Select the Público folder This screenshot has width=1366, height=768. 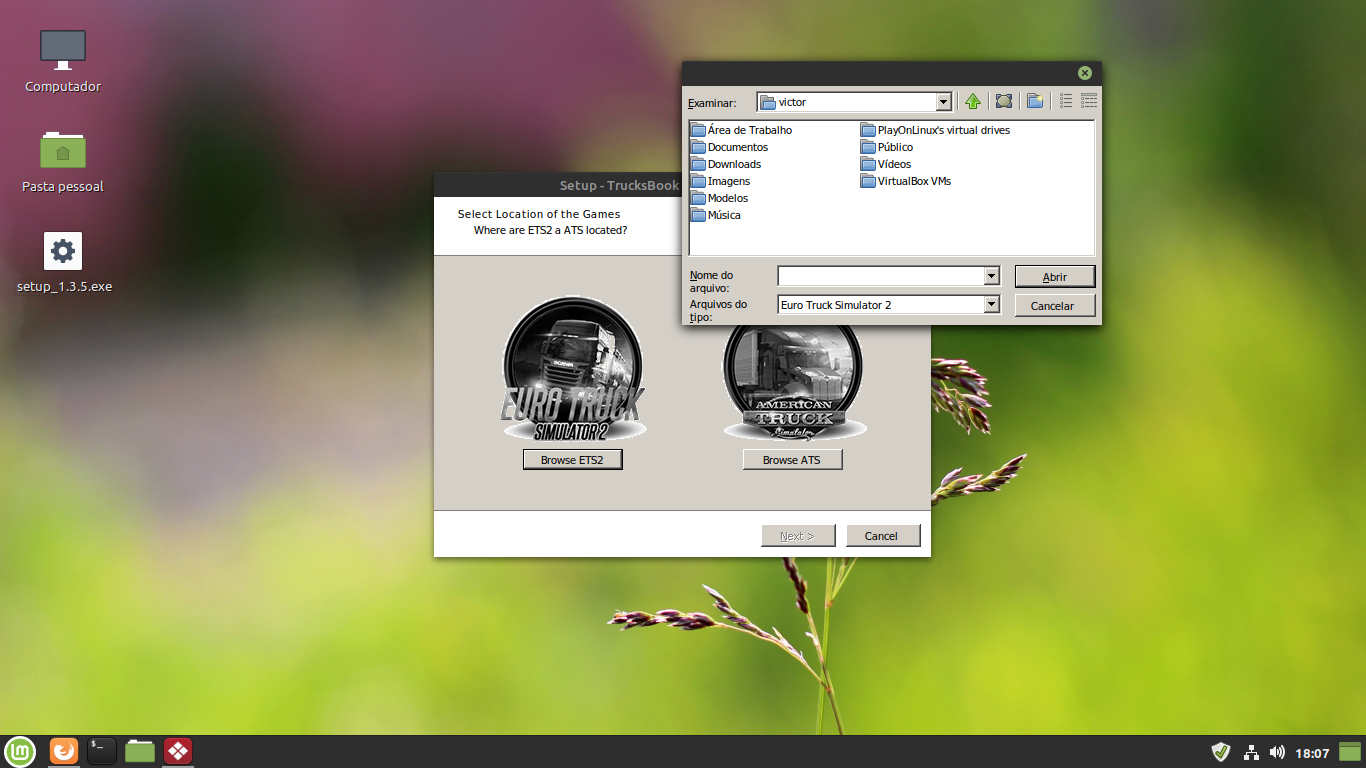pos(887,147)
